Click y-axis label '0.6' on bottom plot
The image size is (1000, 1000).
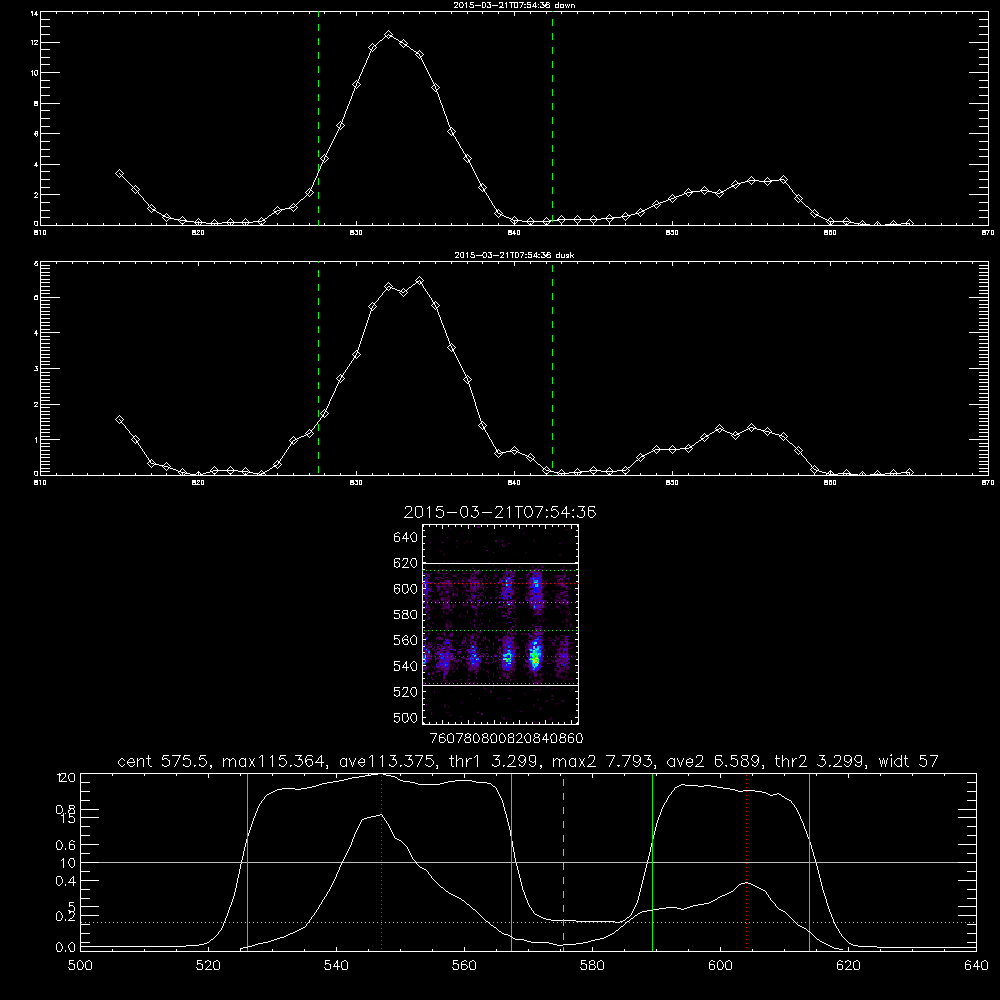tap(66, 845)
